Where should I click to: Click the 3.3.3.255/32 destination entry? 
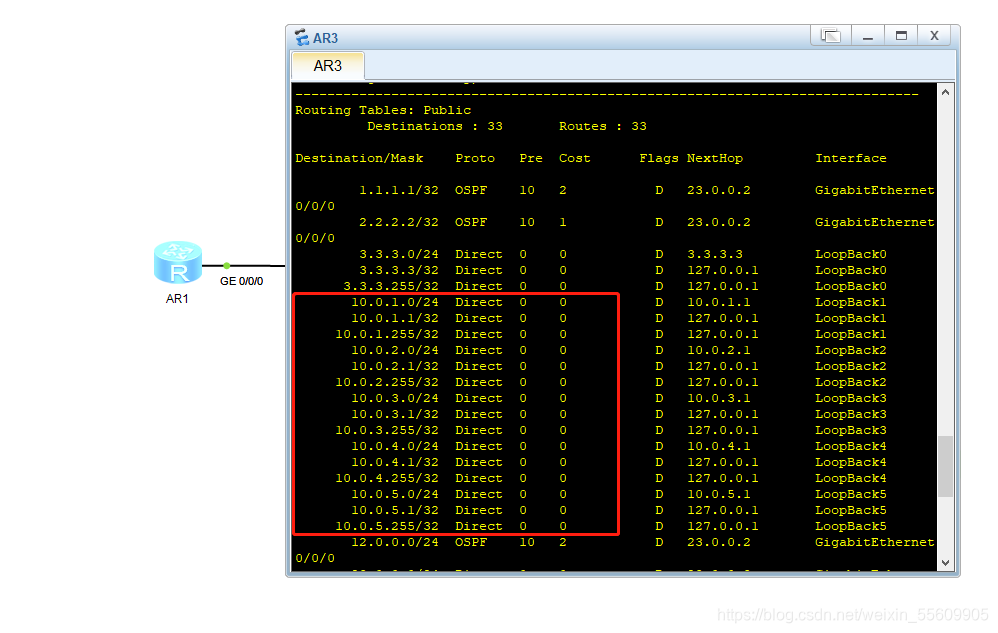pos(391,286)
